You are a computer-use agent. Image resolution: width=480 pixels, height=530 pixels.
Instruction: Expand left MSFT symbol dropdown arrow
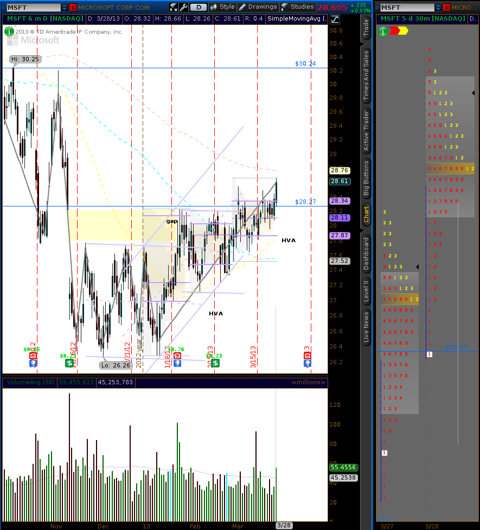pyautogui.click(x=65, y=7)
